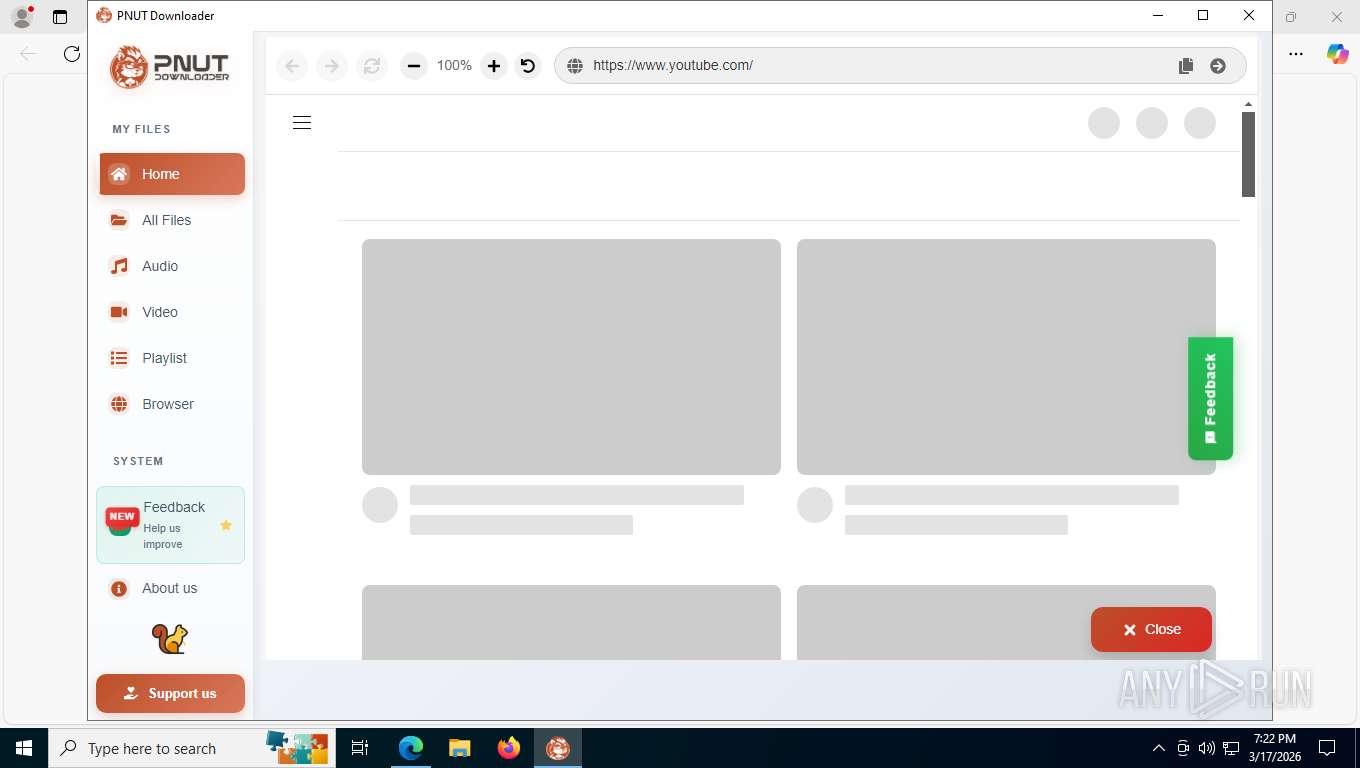Screen dimensions: 1360x768
Task: Go to Audio files
Action: 172,266
